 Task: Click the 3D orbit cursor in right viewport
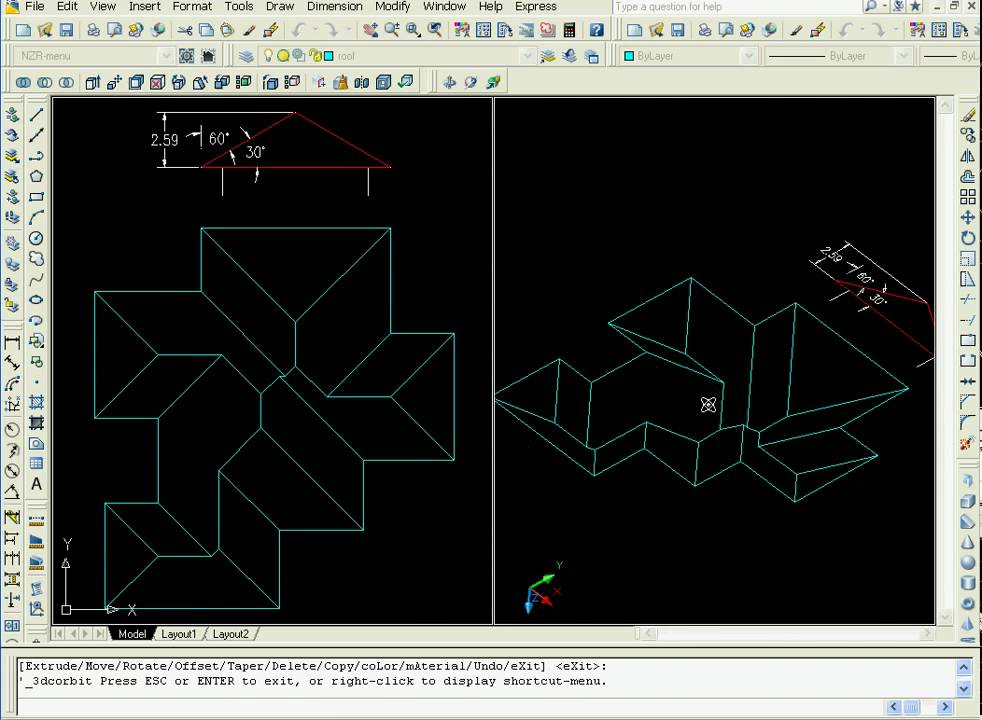click(x=708, y=405)
